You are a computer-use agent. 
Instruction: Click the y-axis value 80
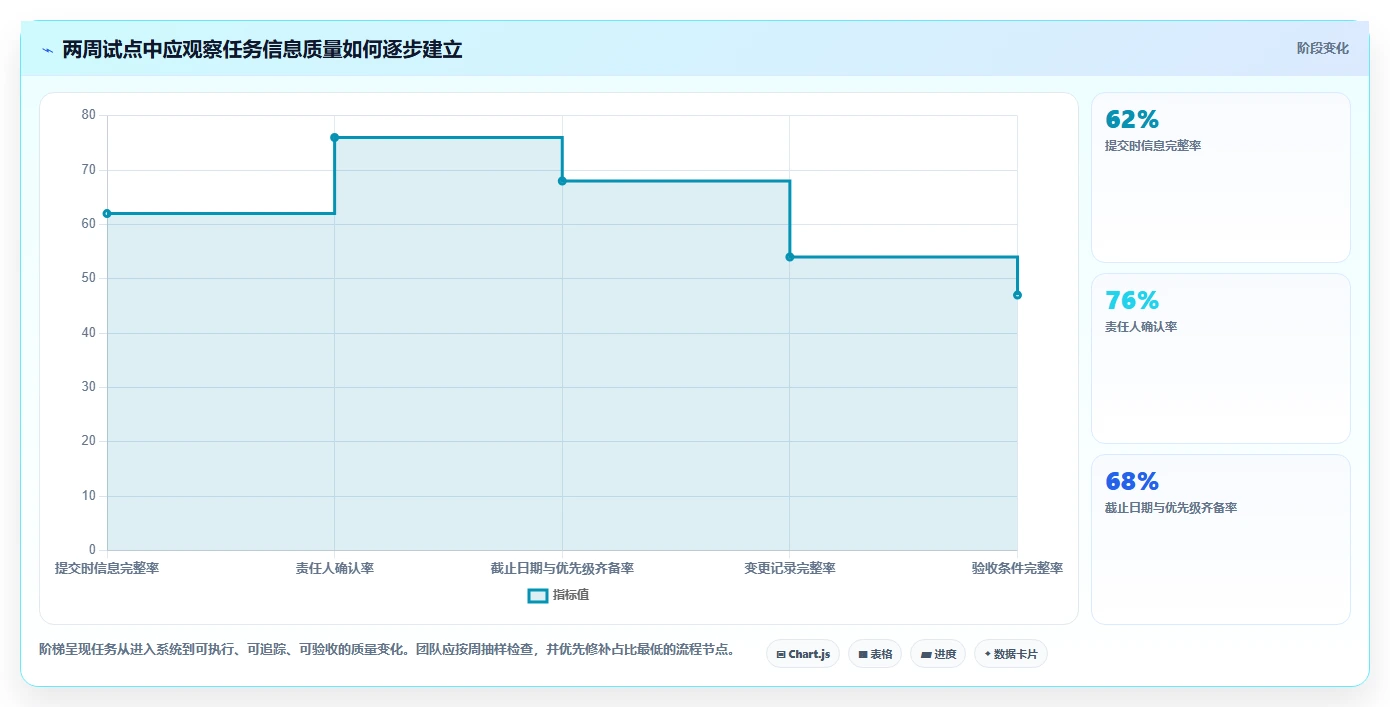point(89,115)
